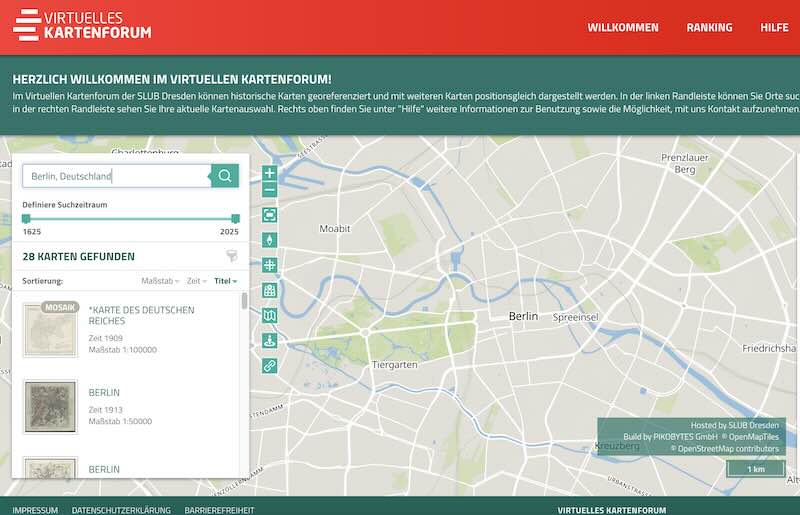Open the Datenschutzerklärung link
This screenshot has width=800, height=515.
[x=121, y=510]
